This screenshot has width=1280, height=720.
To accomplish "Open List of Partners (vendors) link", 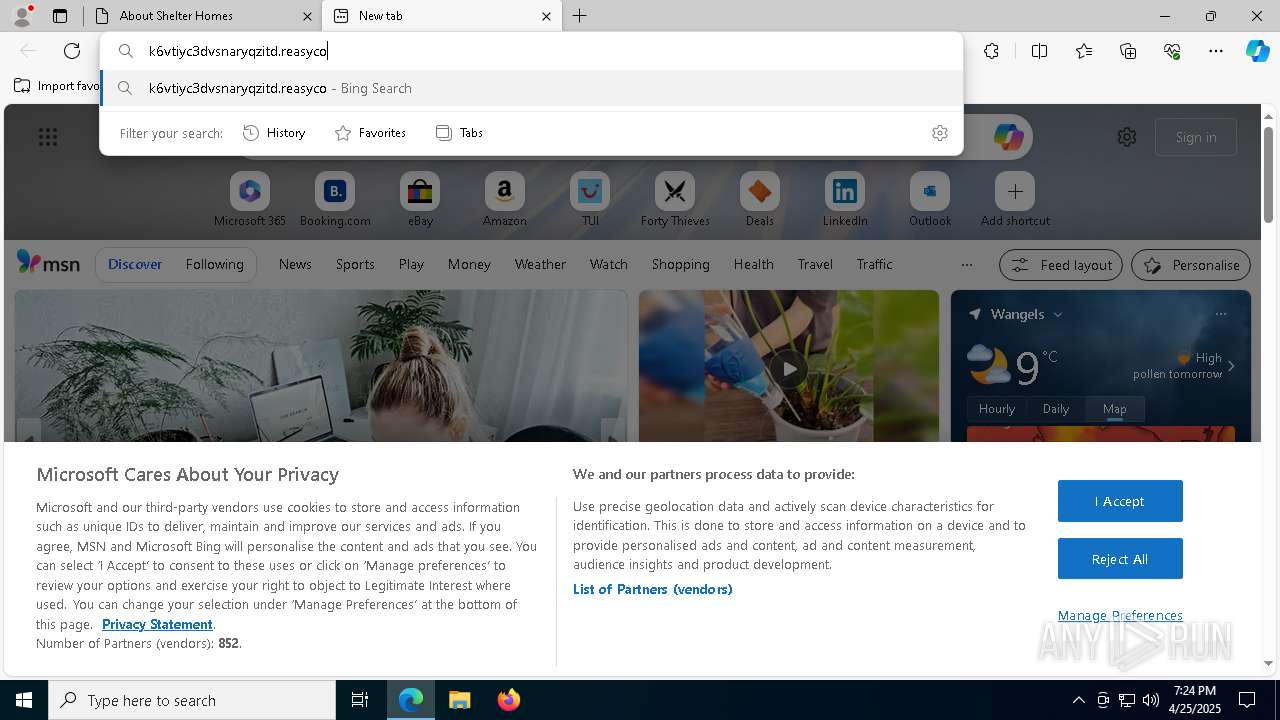I will [x=653, y=589].
